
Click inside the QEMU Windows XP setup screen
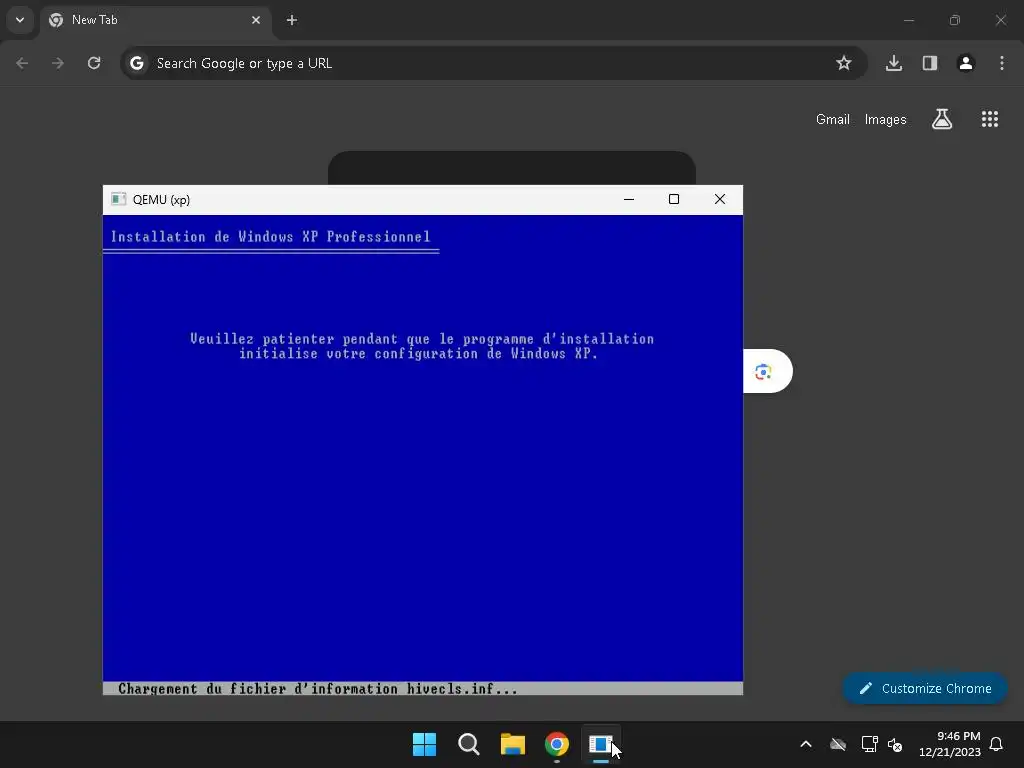(423, 455)
